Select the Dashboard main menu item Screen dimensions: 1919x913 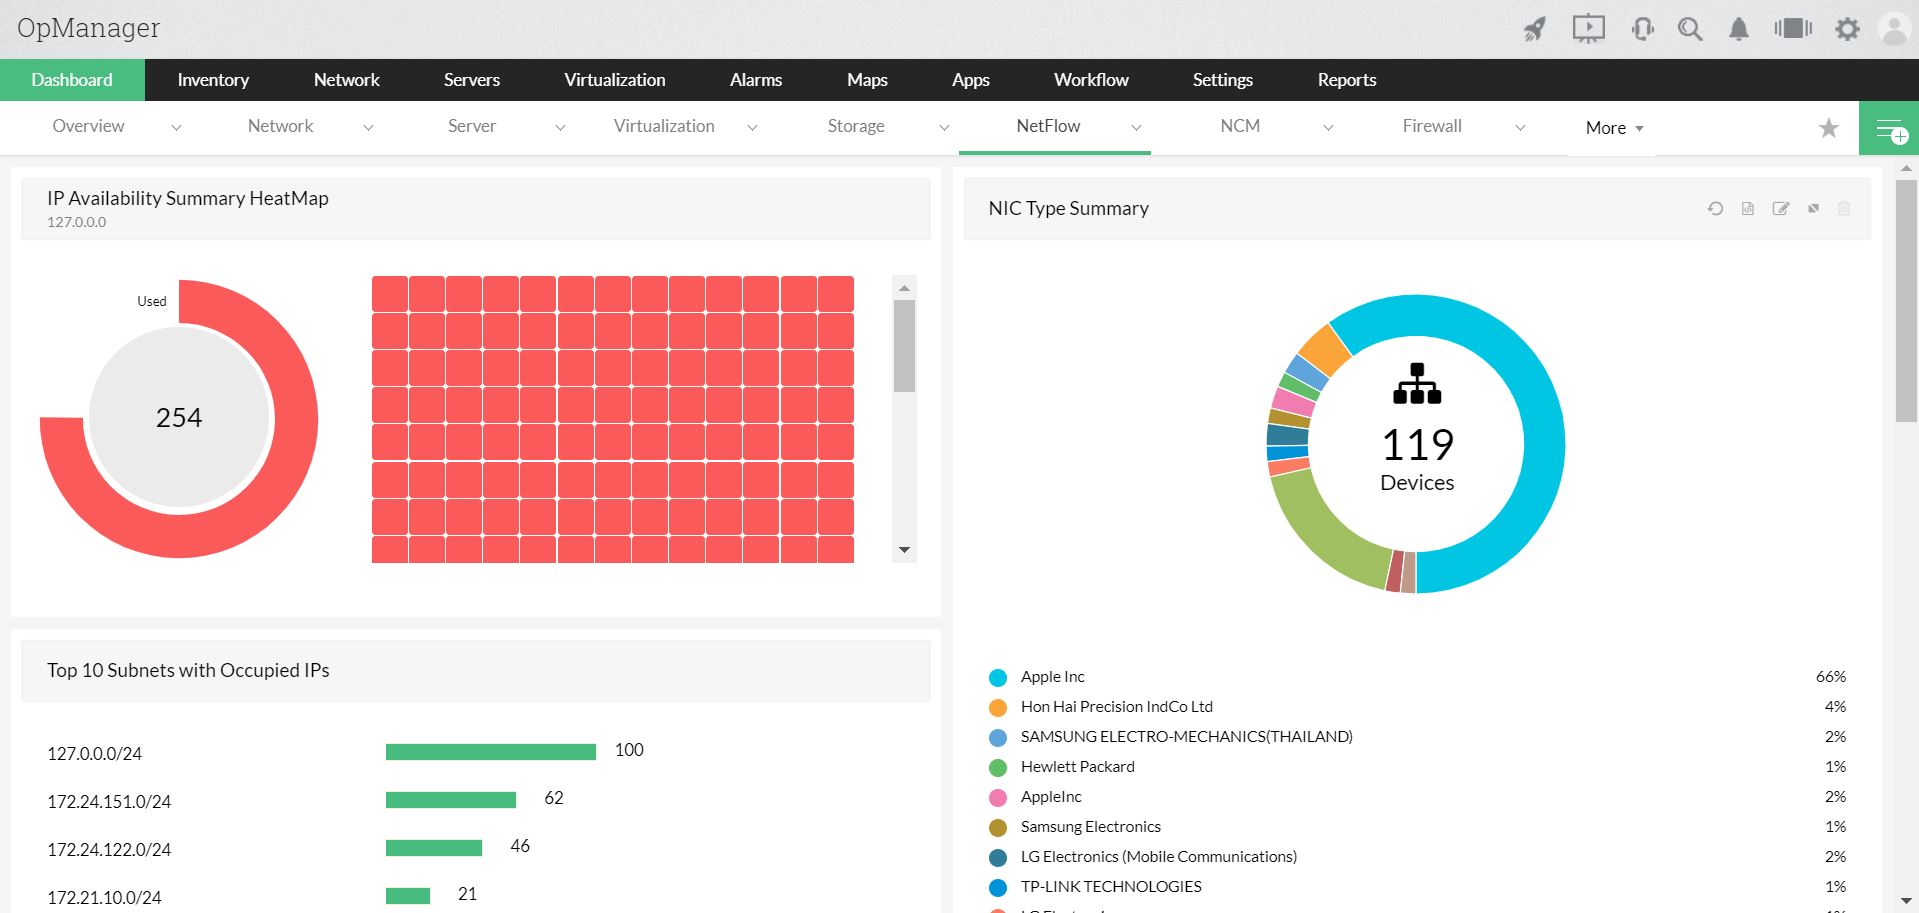(x=72, y=80)
